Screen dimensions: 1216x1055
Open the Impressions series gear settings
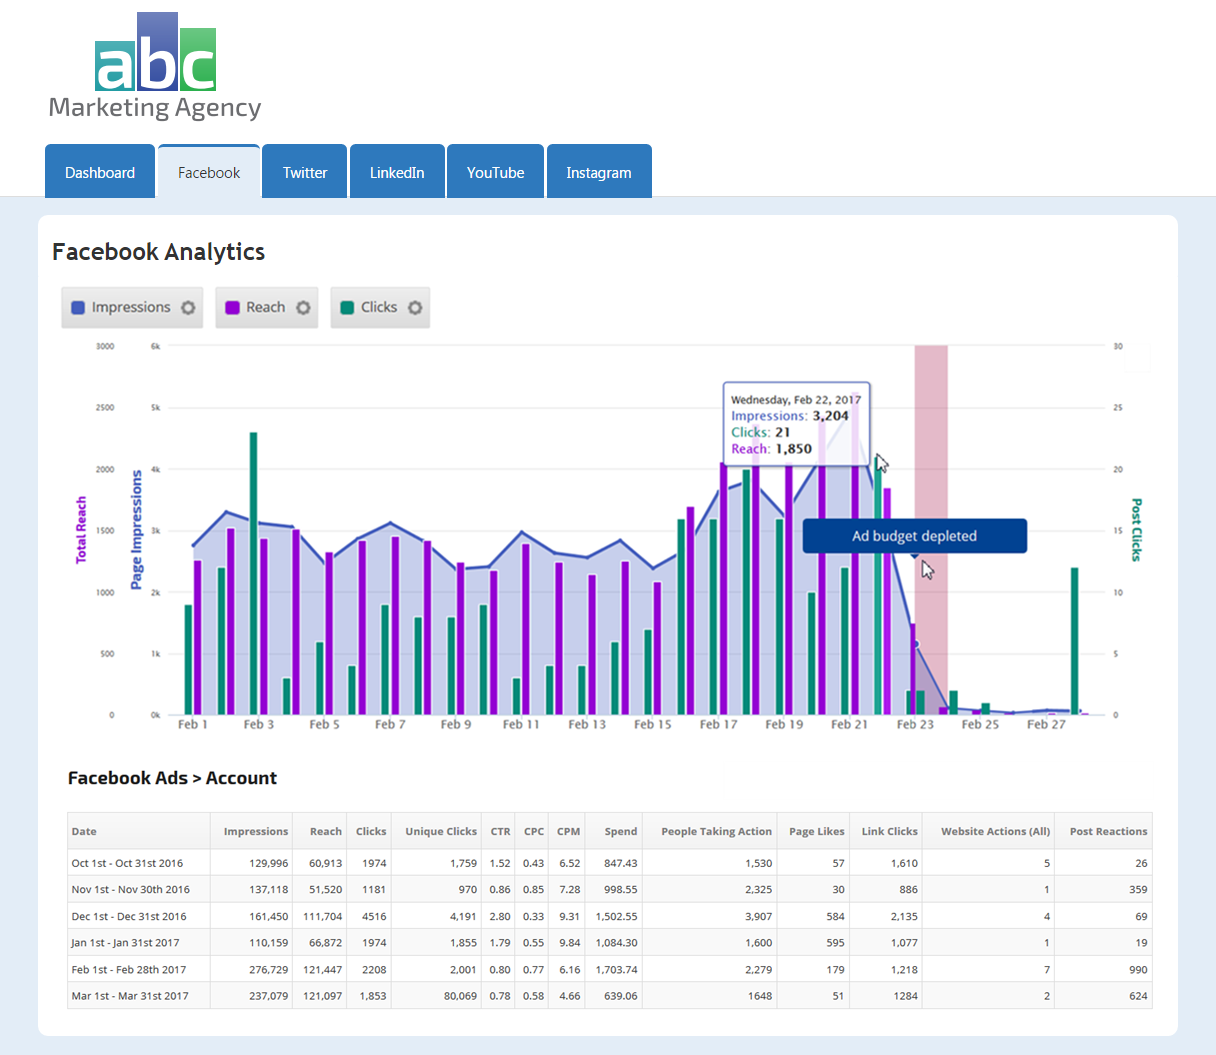188,308
